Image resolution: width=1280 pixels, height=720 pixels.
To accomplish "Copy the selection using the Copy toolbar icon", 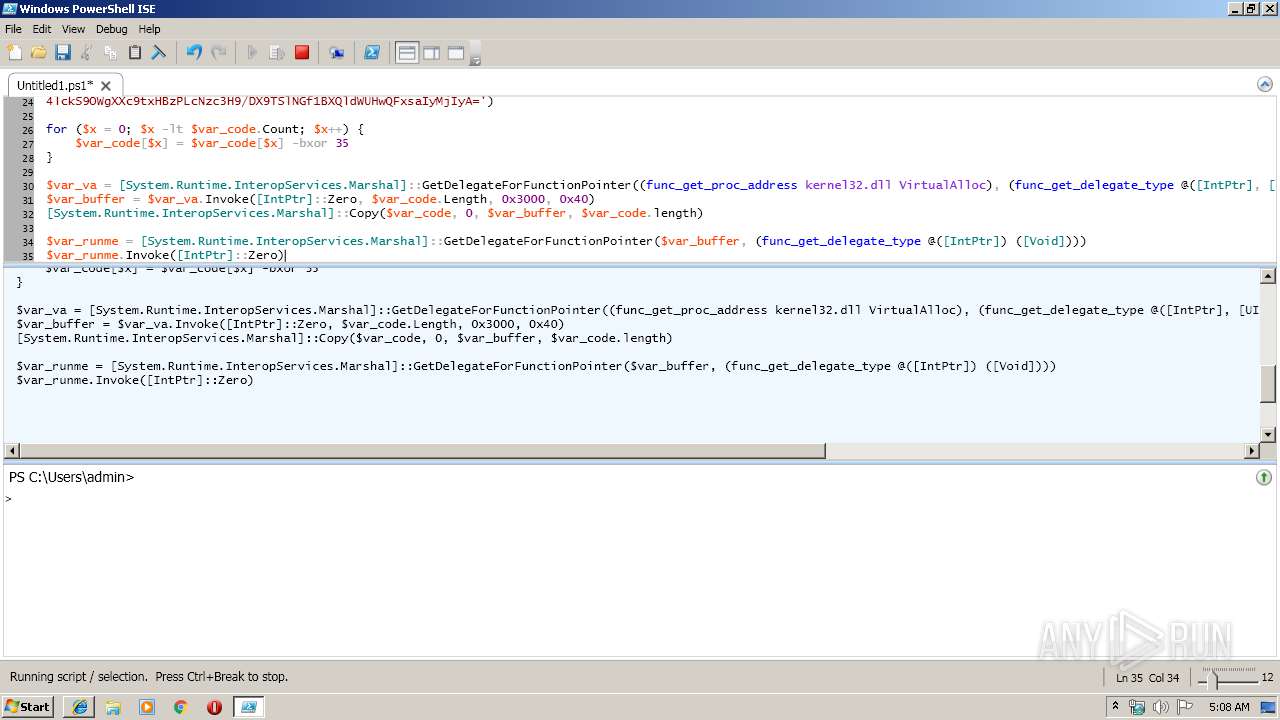I will coord(110,53).
